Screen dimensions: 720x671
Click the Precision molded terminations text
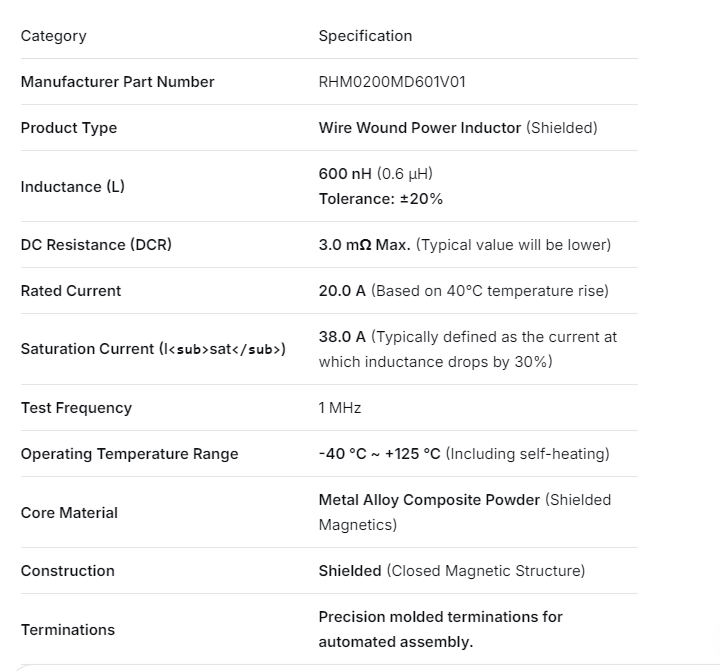(x=440, y=617)
